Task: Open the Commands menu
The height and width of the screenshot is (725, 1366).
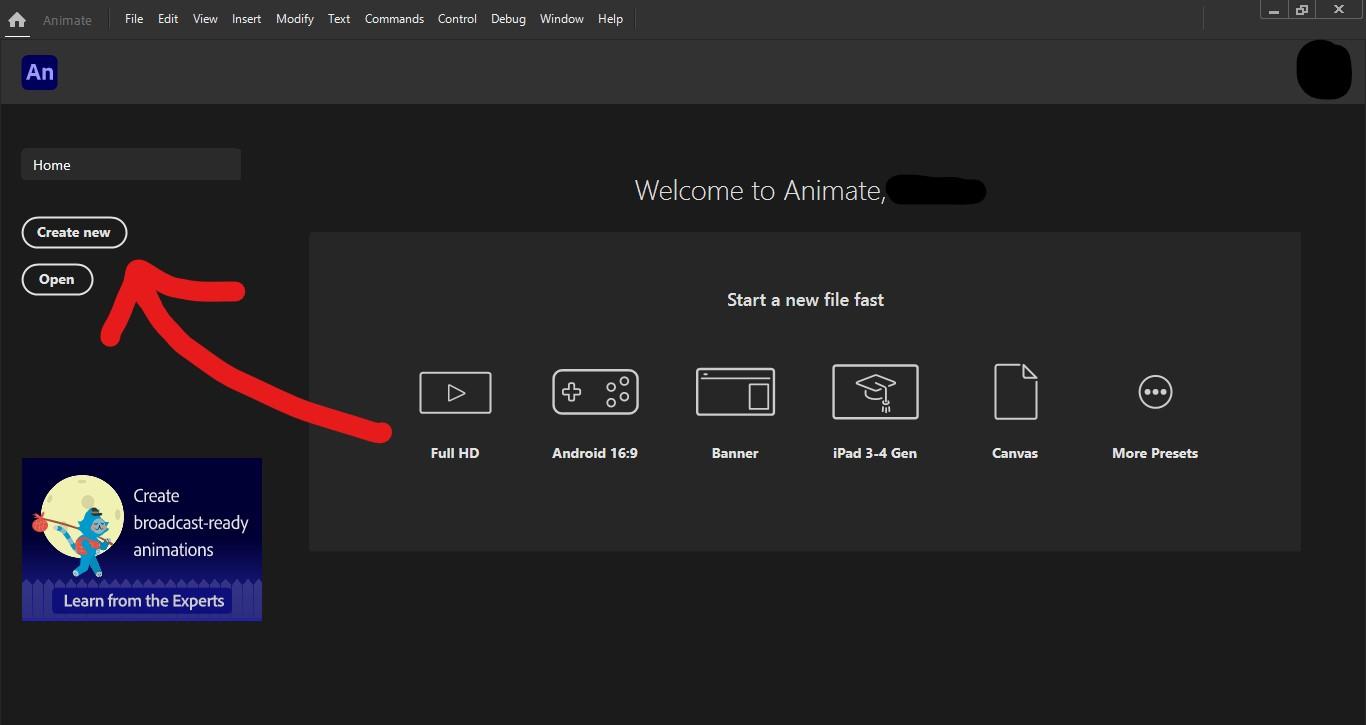Action: point(394,19)
